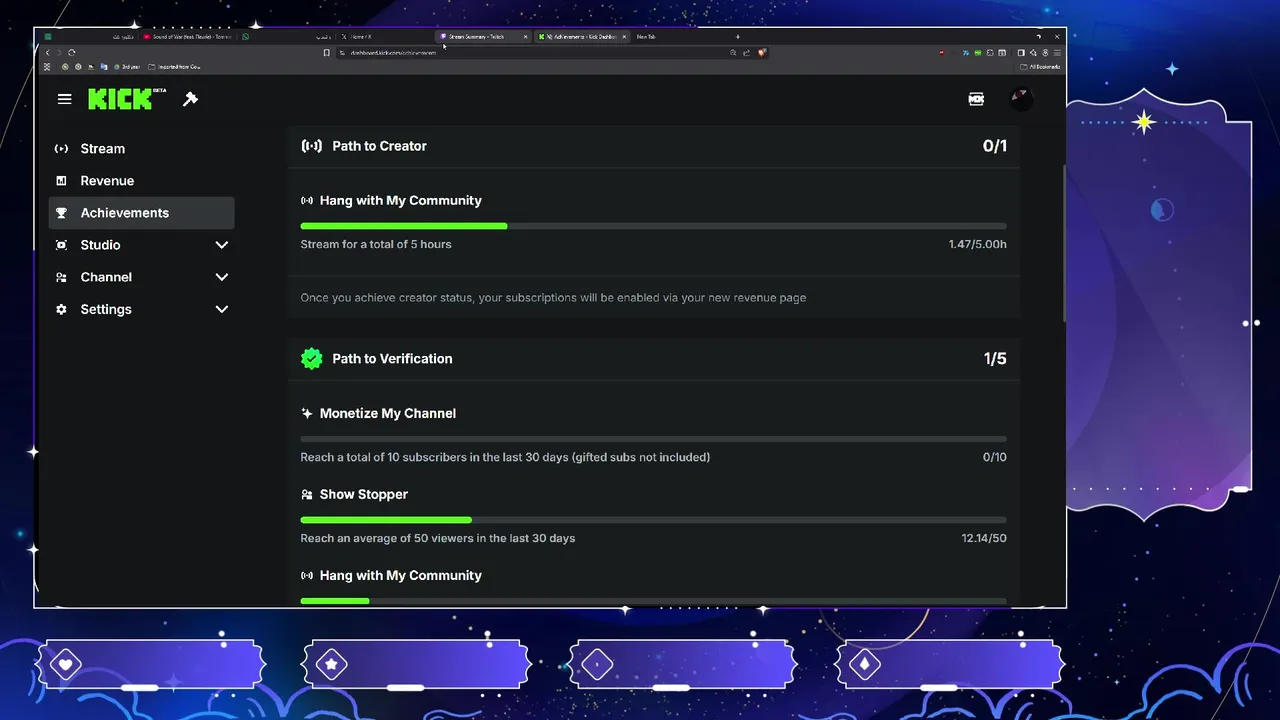This screenshot has height=720, width=1280.
Task: Open a new browser tab with plus
Action: 738,37
